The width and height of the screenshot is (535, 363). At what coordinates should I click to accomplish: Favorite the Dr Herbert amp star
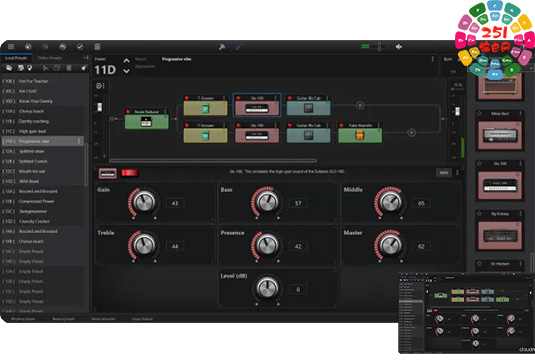(x=479, y=264)
